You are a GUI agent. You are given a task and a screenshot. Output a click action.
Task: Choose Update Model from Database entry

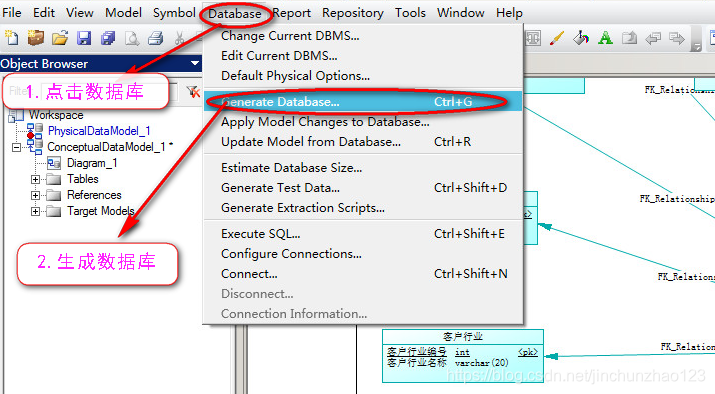coord(363,142)
